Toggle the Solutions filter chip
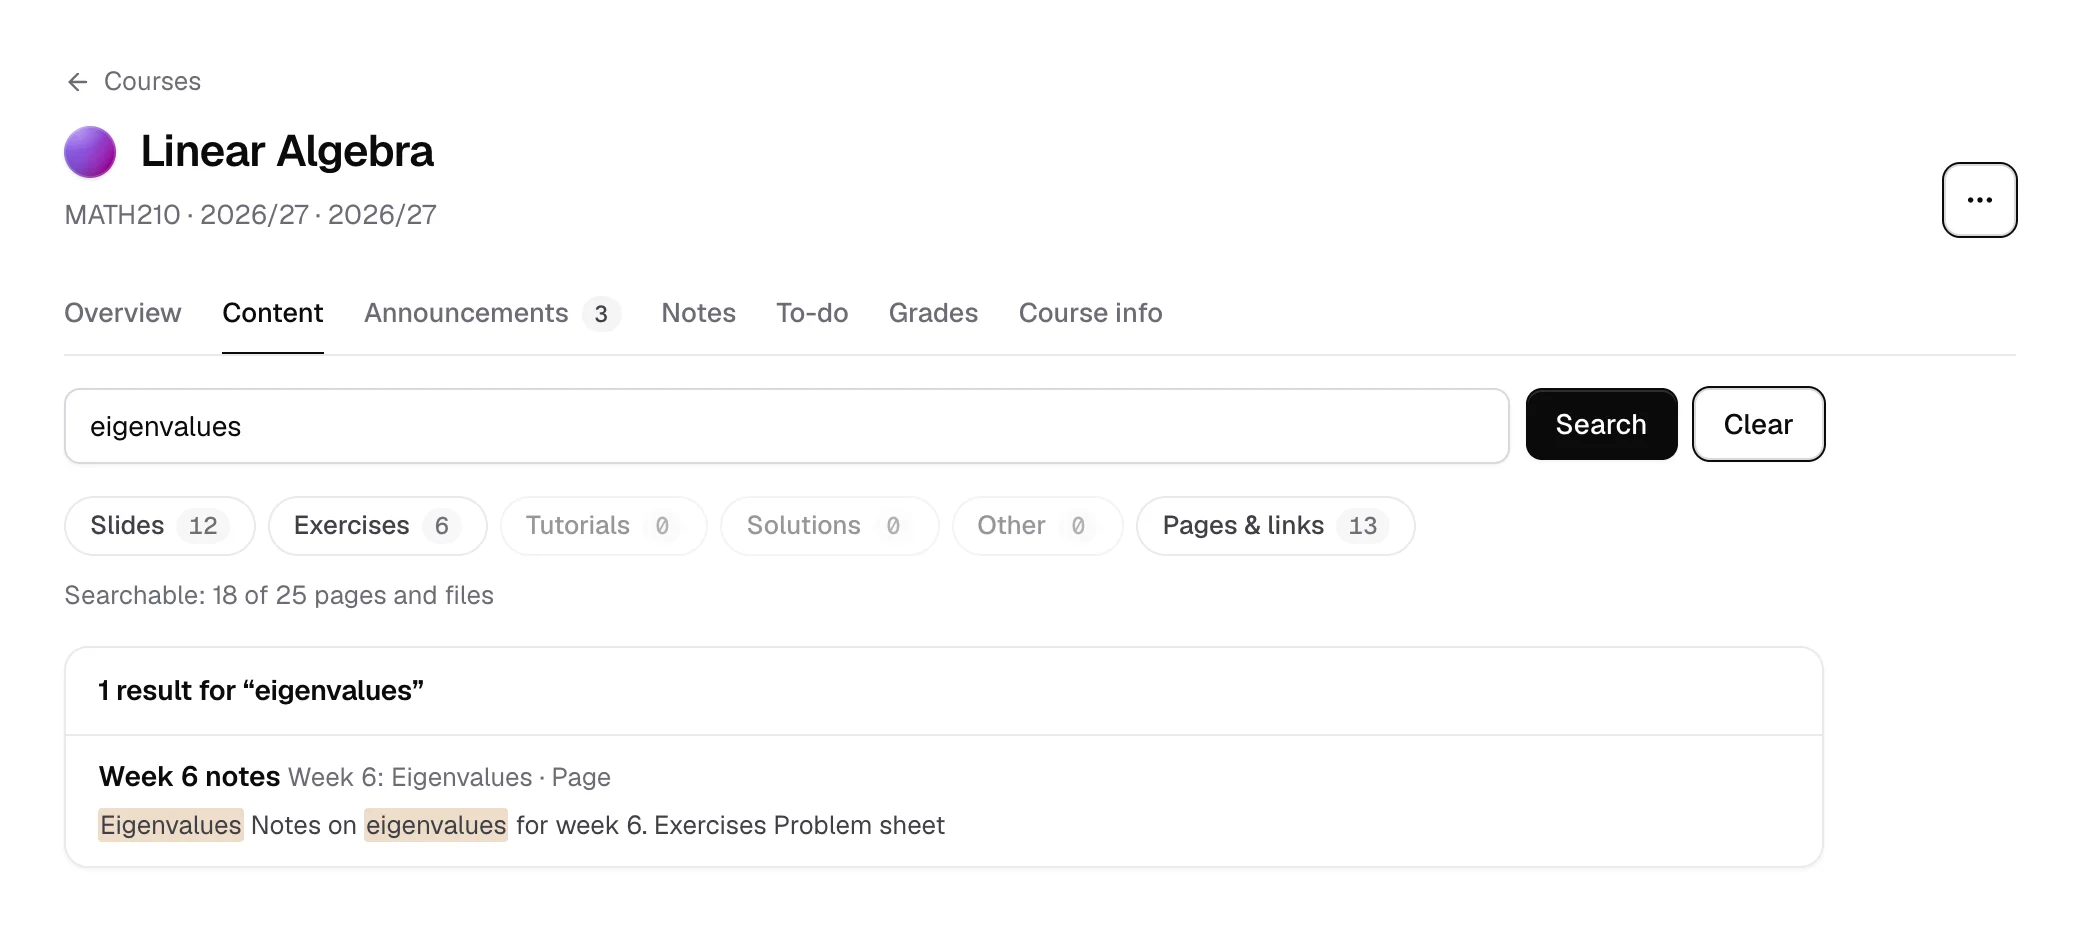The image size is (2080, 940). 829,526
